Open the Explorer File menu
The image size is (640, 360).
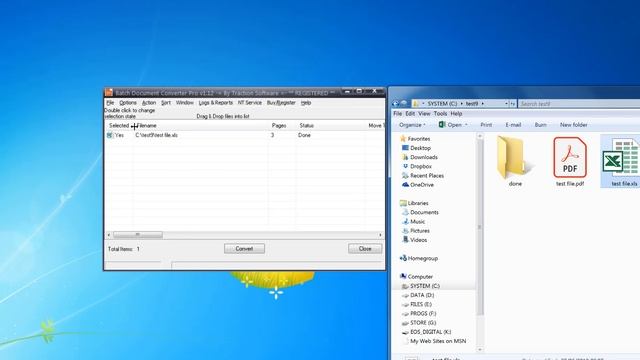(398, 114)
